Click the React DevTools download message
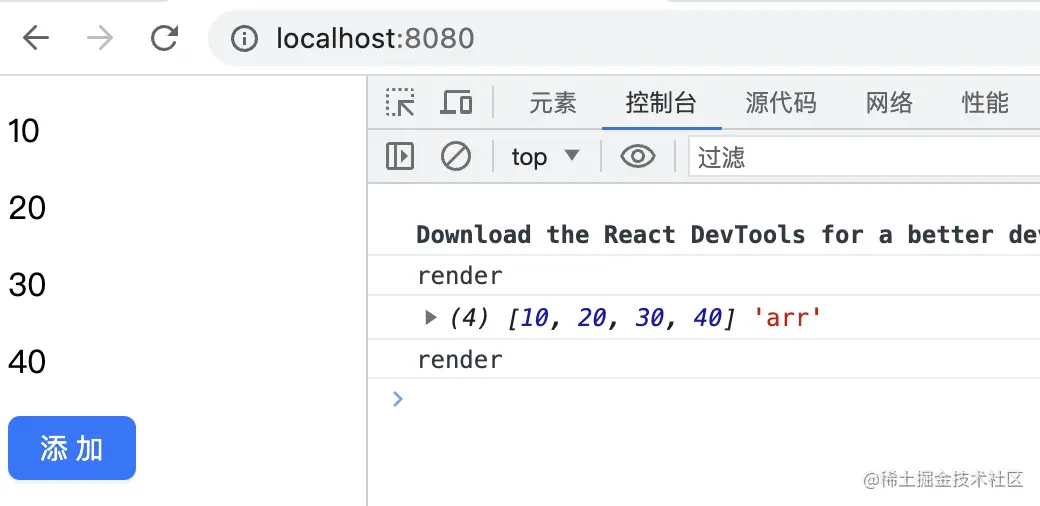The width and height of the screenshot is (1040, 506). pos(728,235)
